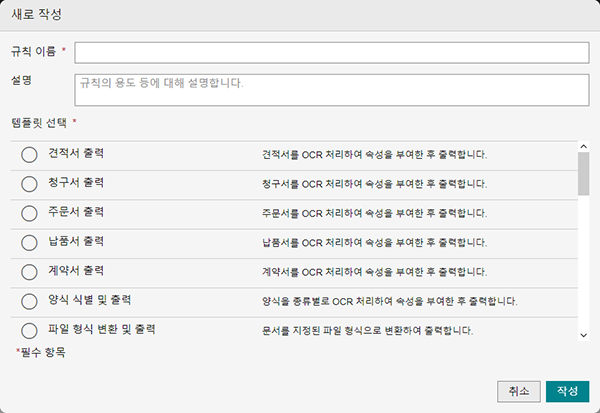Select the 청구서 출력 radio button

pyautogui.click(x=29, y=184)
